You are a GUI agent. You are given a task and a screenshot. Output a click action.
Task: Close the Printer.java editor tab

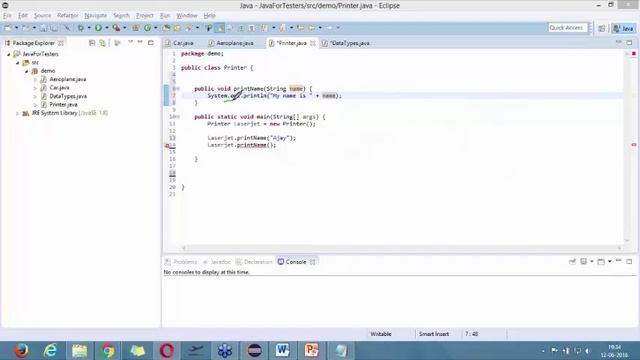313,43
